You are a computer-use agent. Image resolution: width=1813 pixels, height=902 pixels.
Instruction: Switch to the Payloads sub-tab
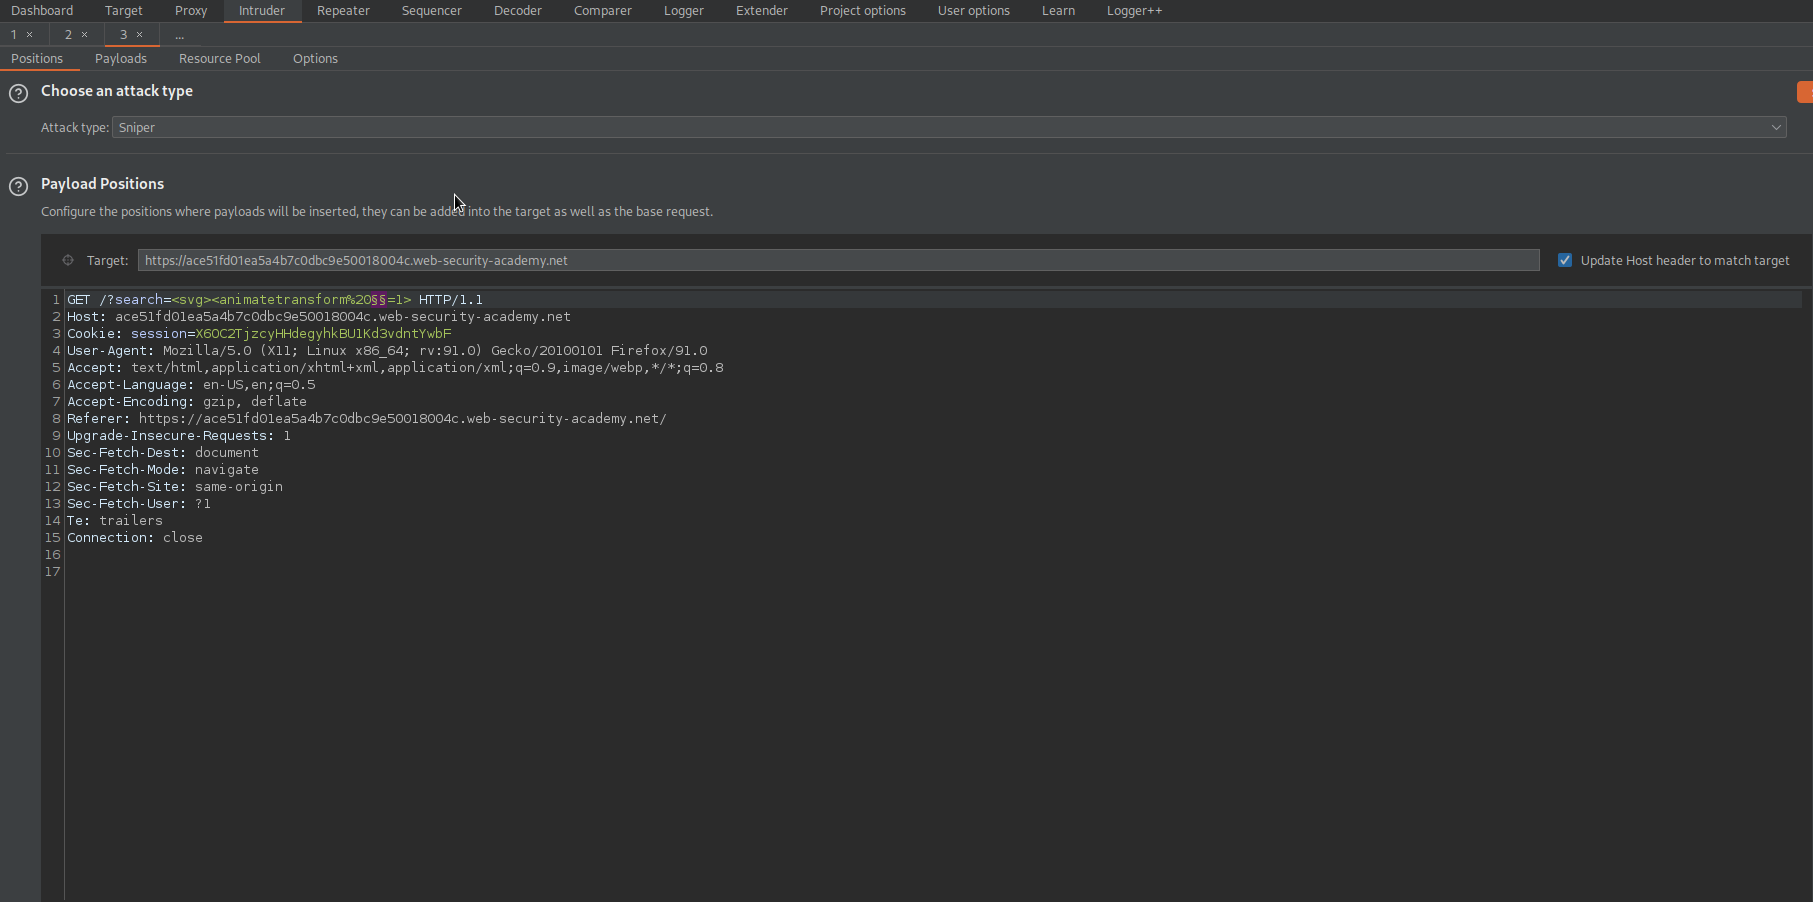pos(121,59)
